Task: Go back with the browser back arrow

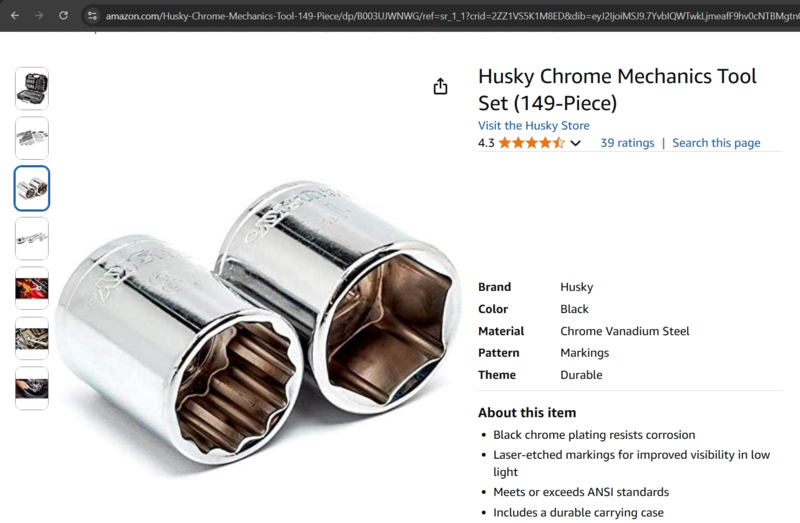Action: tap(15, 16)
